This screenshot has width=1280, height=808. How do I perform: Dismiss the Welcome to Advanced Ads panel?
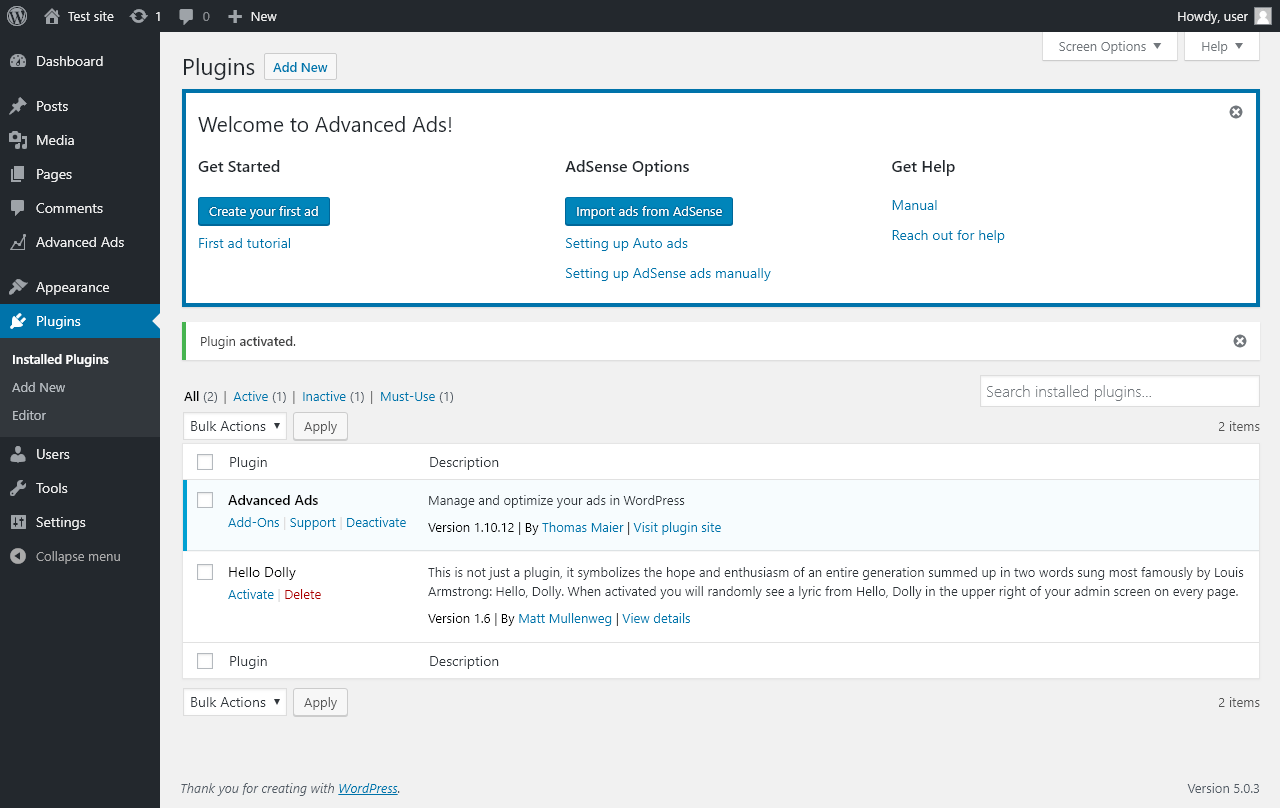1236,112
